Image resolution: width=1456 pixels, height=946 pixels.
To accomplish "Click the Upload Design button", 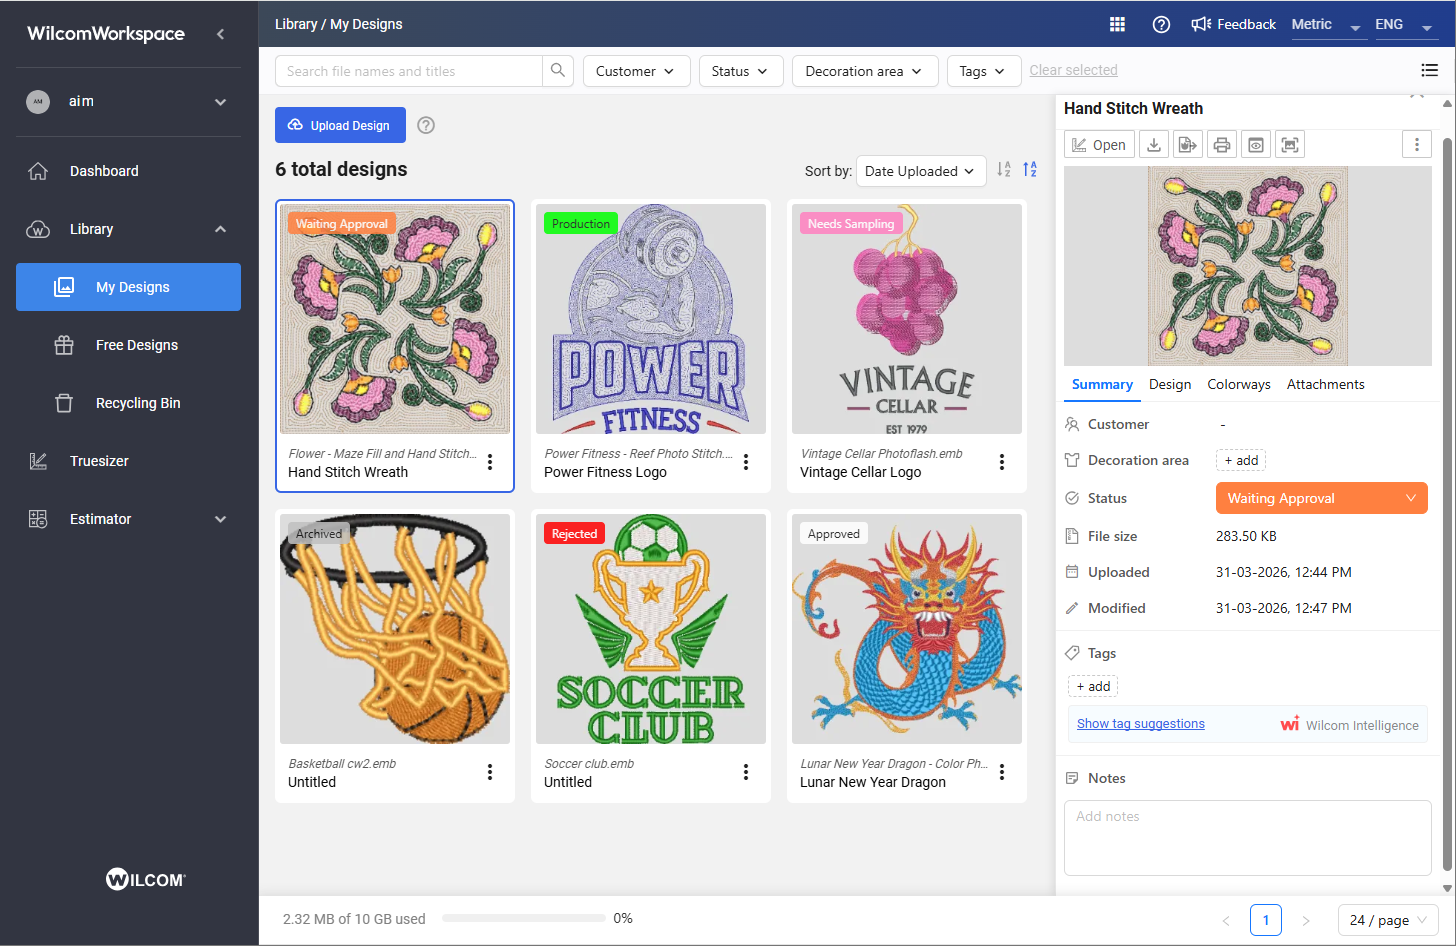I will (340, 125).
